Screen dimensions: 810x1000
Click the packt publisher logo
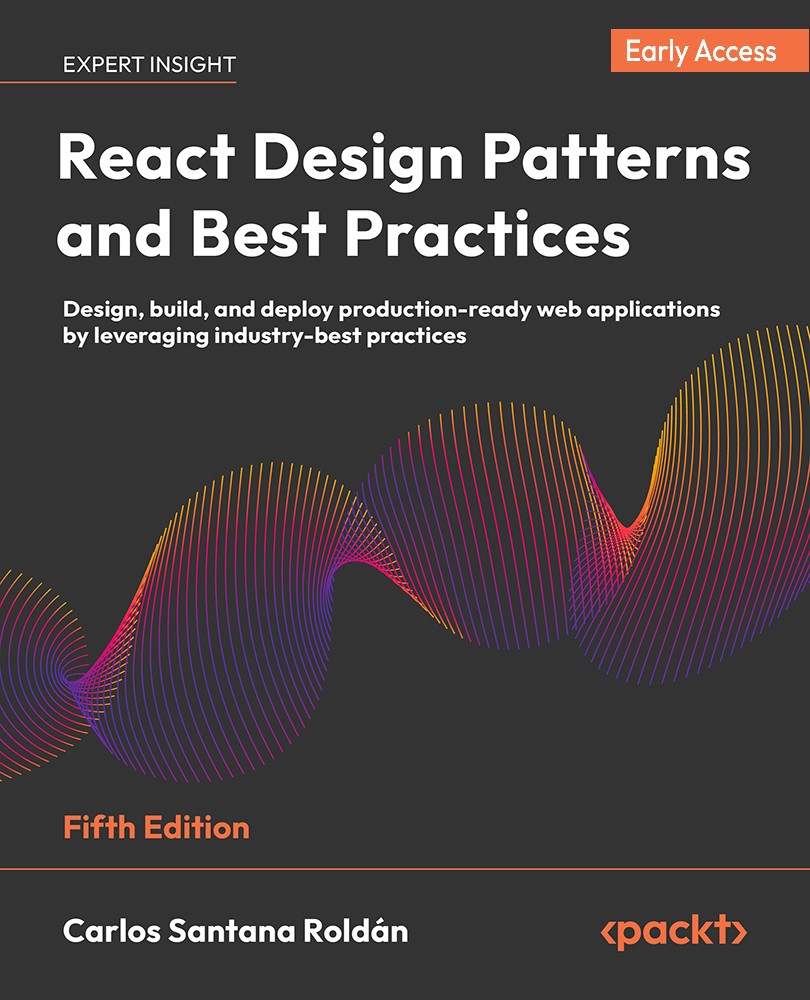click(x=674, y=932)
